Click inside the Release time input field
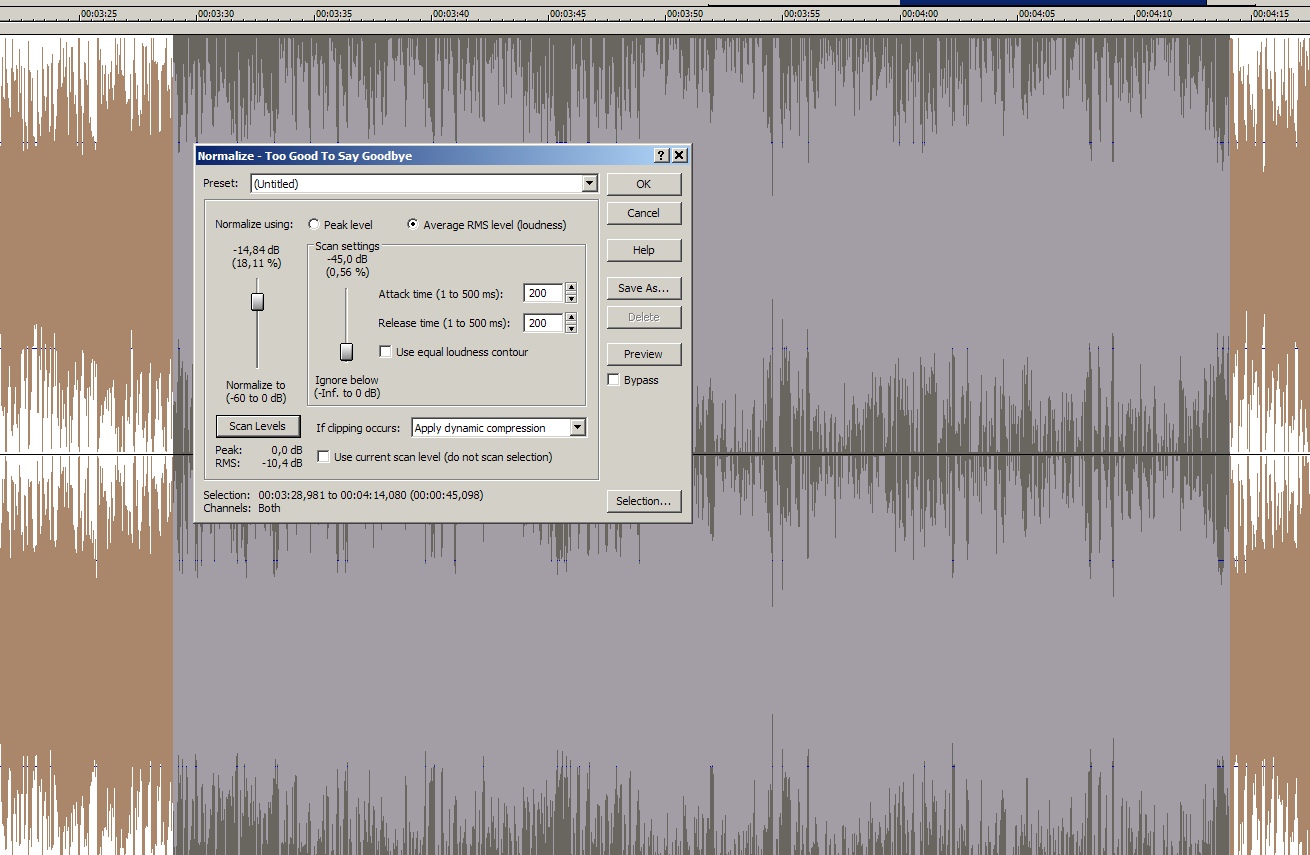1310x855 pixels. tap(543, 323)
